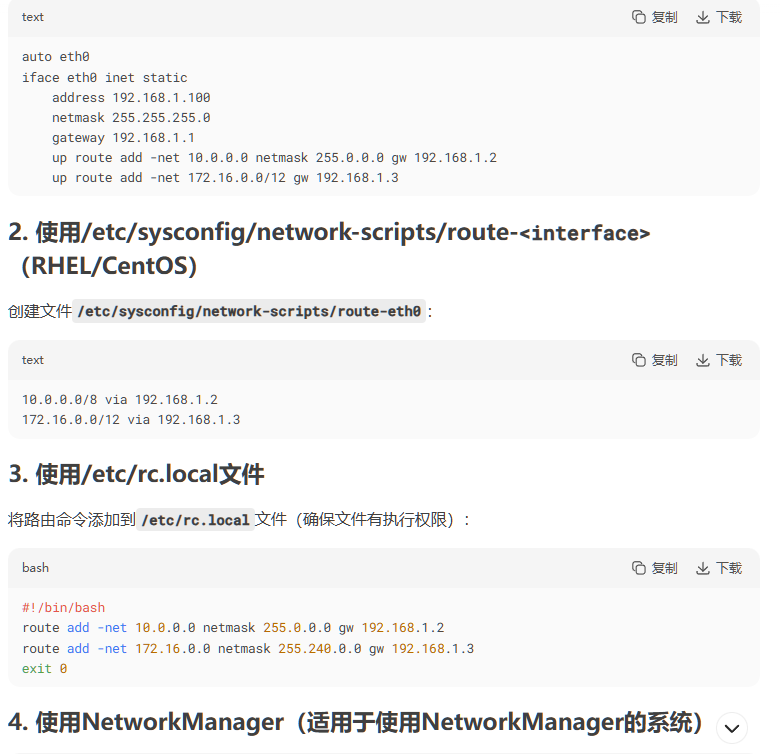
Task: Download the rc.local bash script
Action: [x=719, y=568]
